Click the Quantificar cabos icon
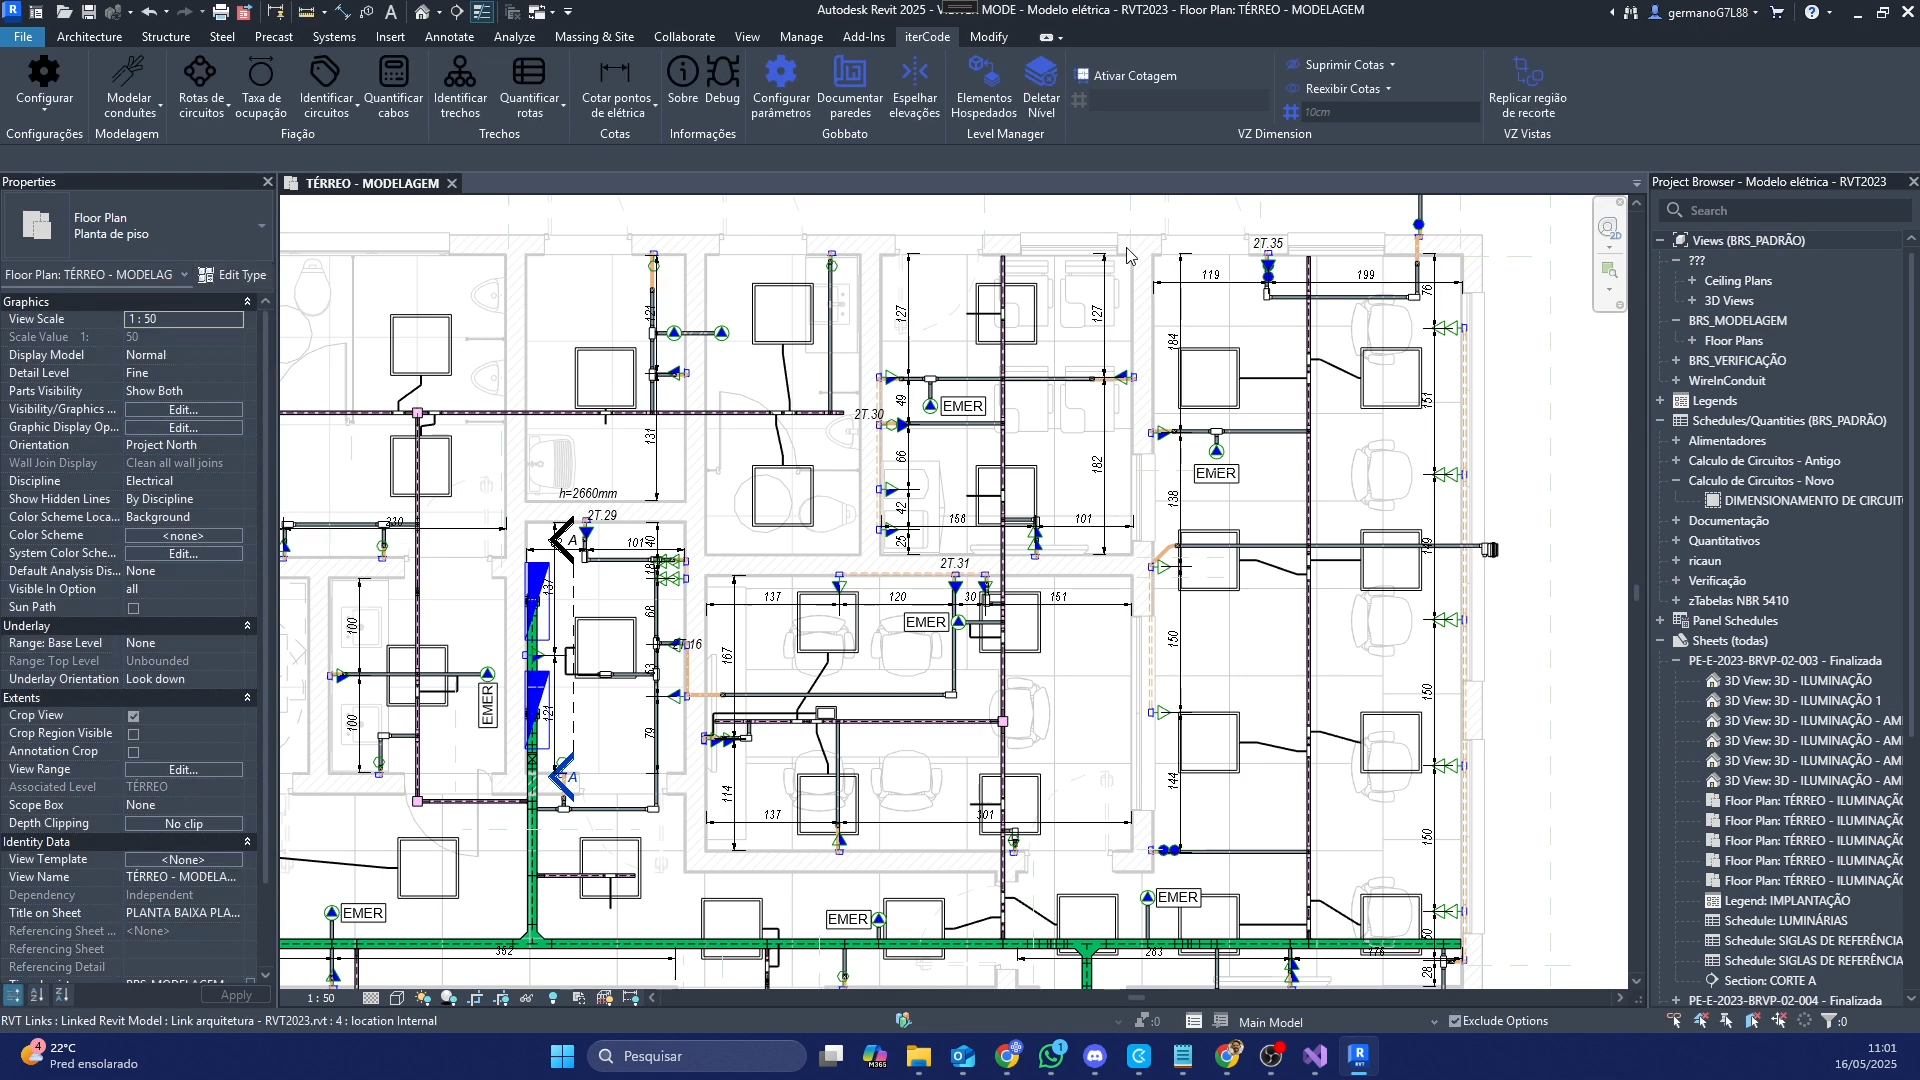This screenshot has width=1920, height=1080. tap(393, 73)
